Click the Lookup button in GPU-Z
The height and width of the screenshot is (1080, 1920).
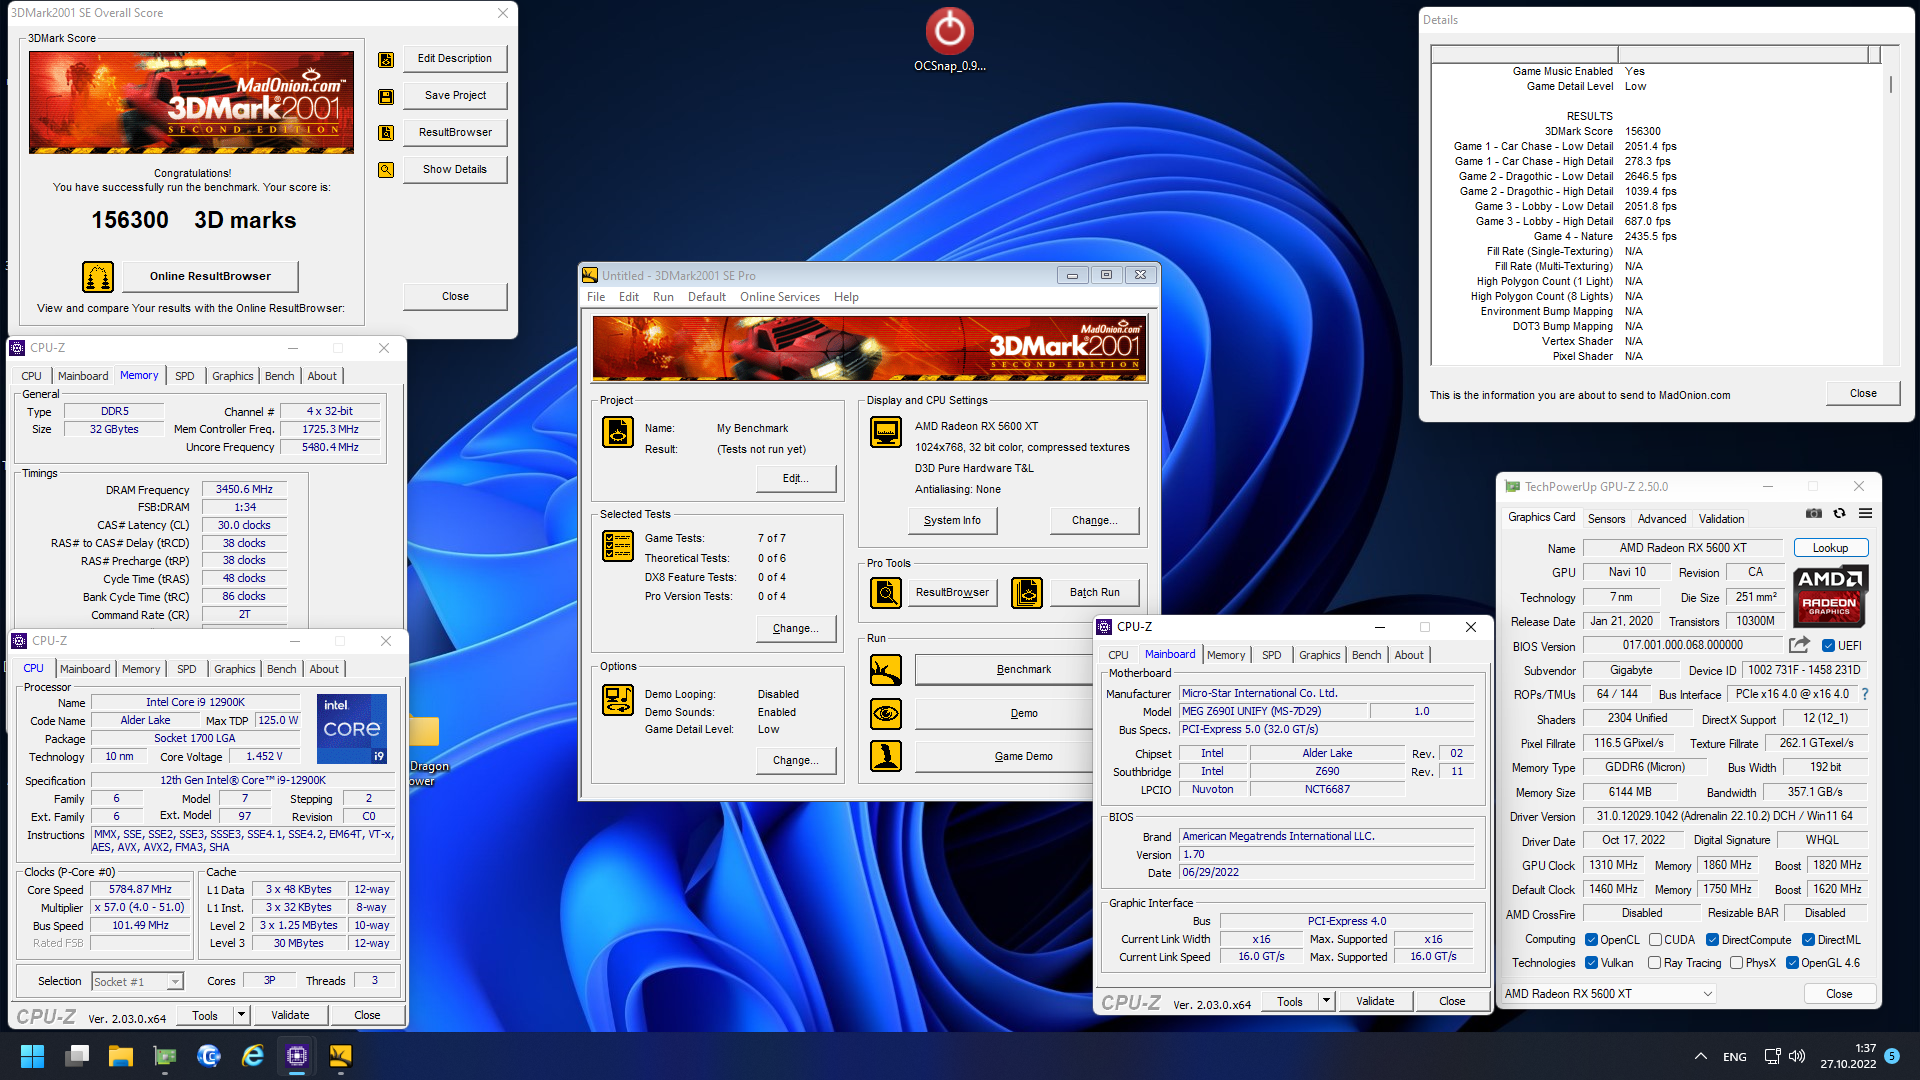click(1830, 548)
